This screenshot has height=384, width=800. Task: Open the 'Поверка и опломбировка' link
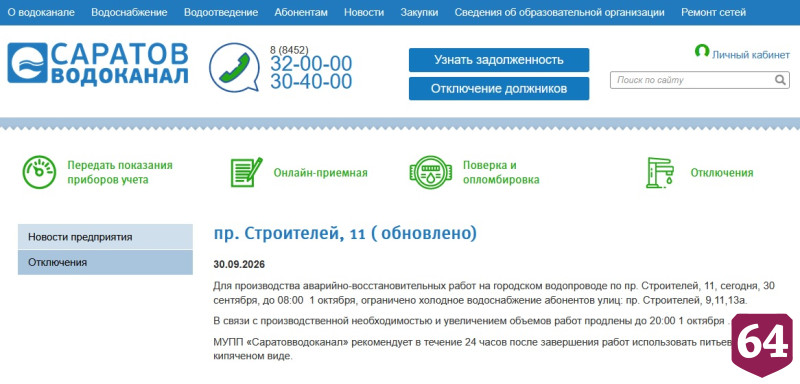(501, 172)
